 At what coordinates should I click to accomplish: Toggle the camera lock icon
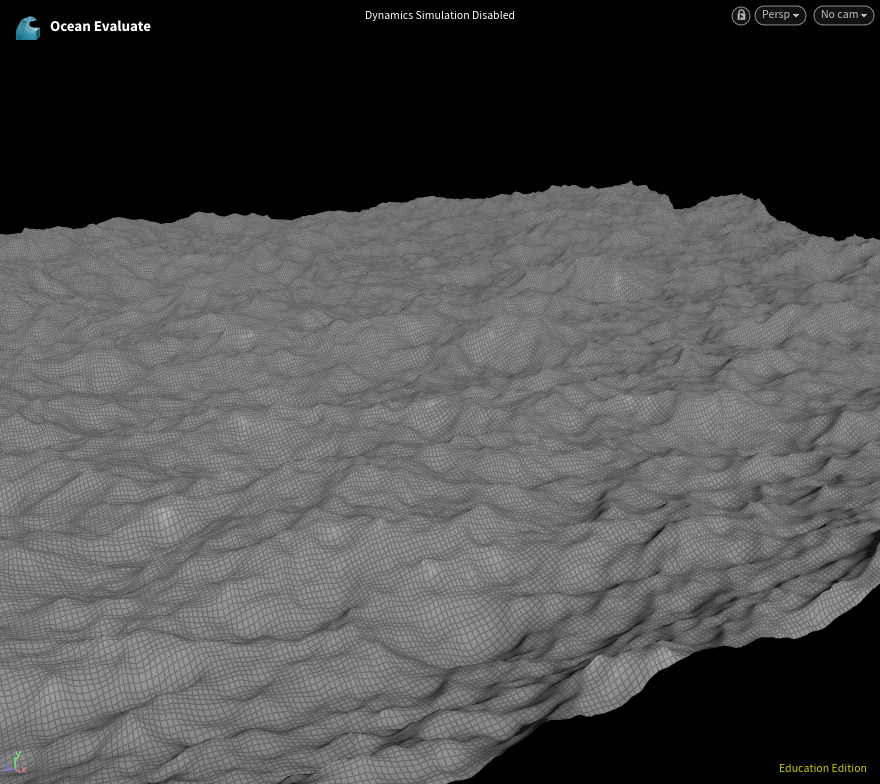pyautogui.click(x=740, y=15)
